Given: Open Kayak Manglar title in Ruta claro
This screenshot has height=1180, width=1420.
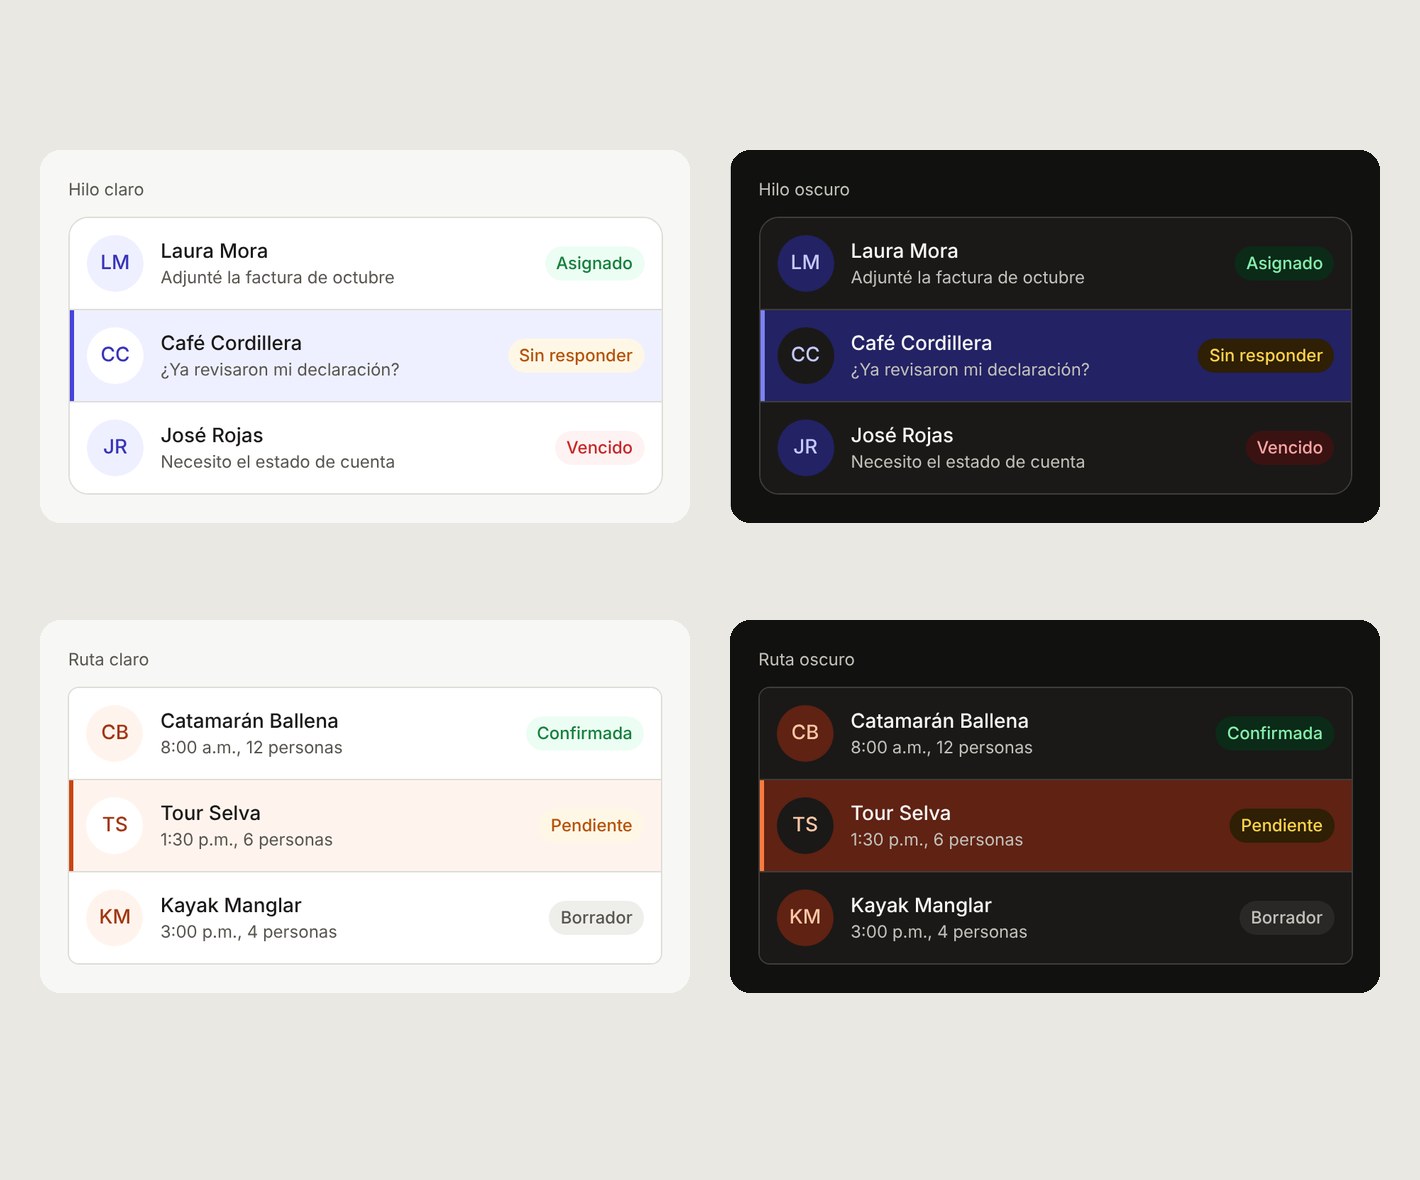Looking at the screenshot, I should [231, 905].
